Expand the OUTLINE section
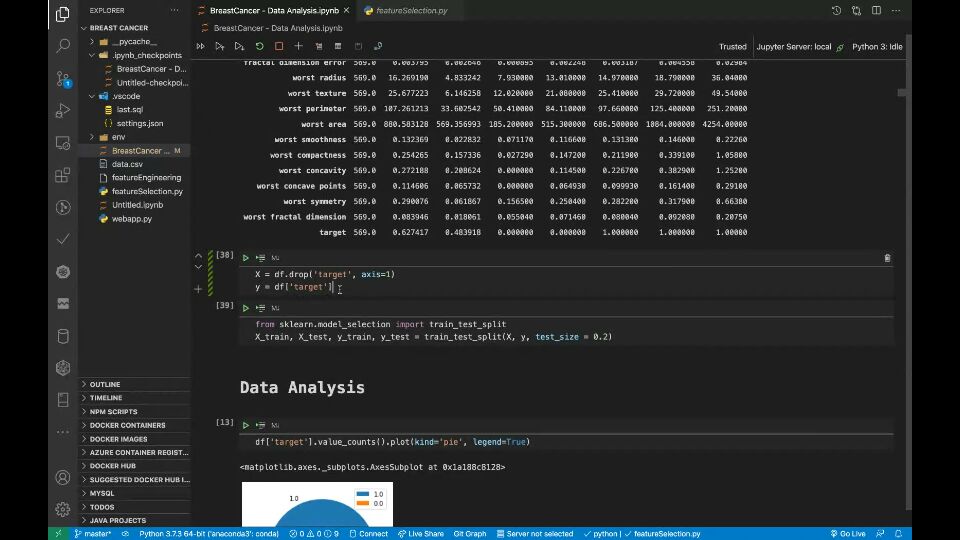This screenshot has width=960, height=540. coord(105,384)
